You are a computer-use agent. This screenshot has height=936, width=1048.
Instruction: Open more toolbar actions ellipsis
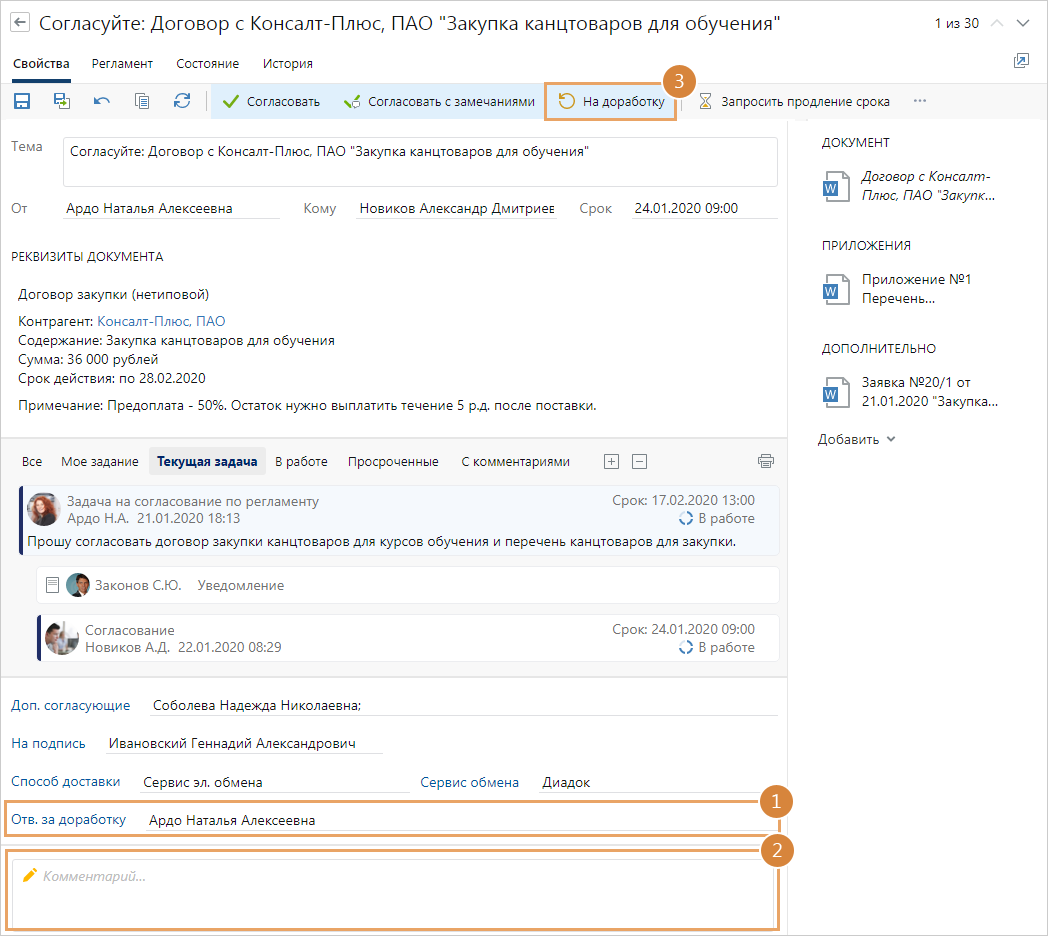920,101
